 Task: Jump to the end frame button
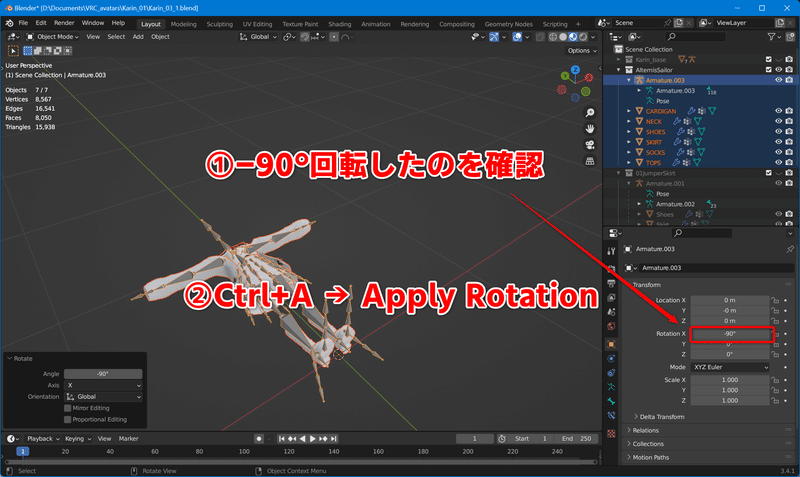tap(334, 439)
